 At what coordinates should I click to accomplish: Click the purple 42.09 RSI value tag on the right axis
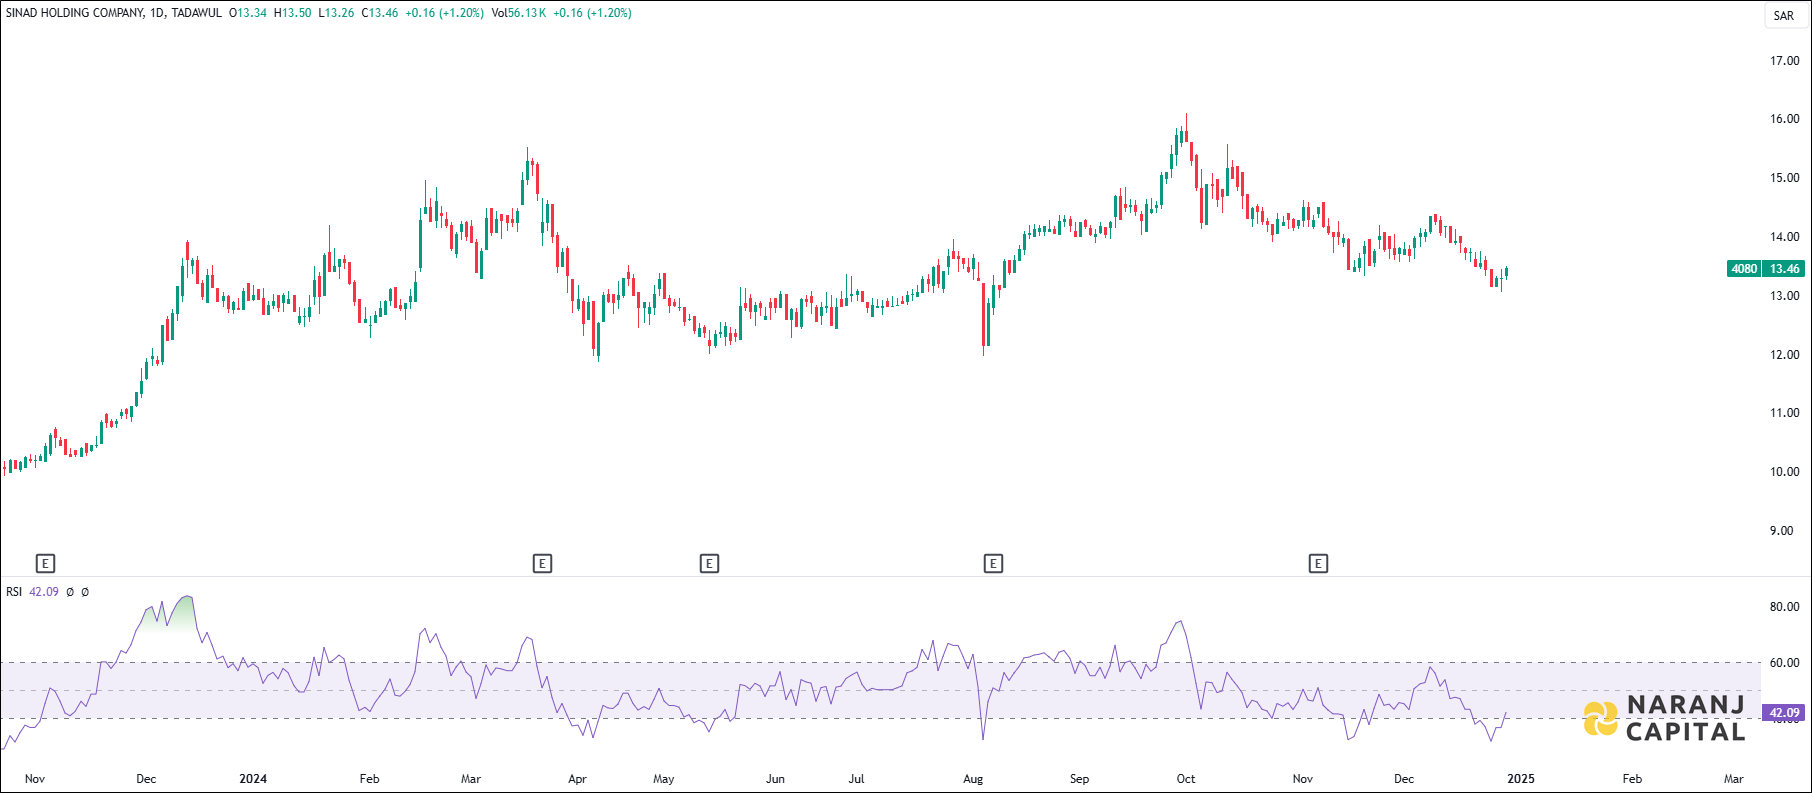[x=1783, y=713]
